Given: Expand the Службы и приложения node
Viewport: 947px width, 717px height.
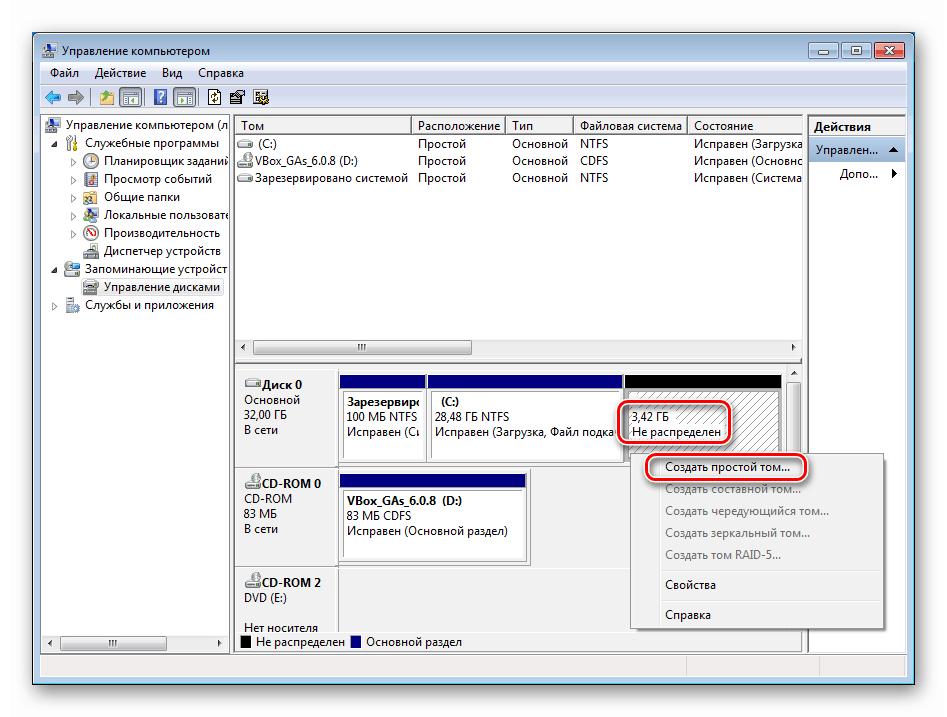Looking at the screenshot, I should pyautogui.click(x=54, y=306).
